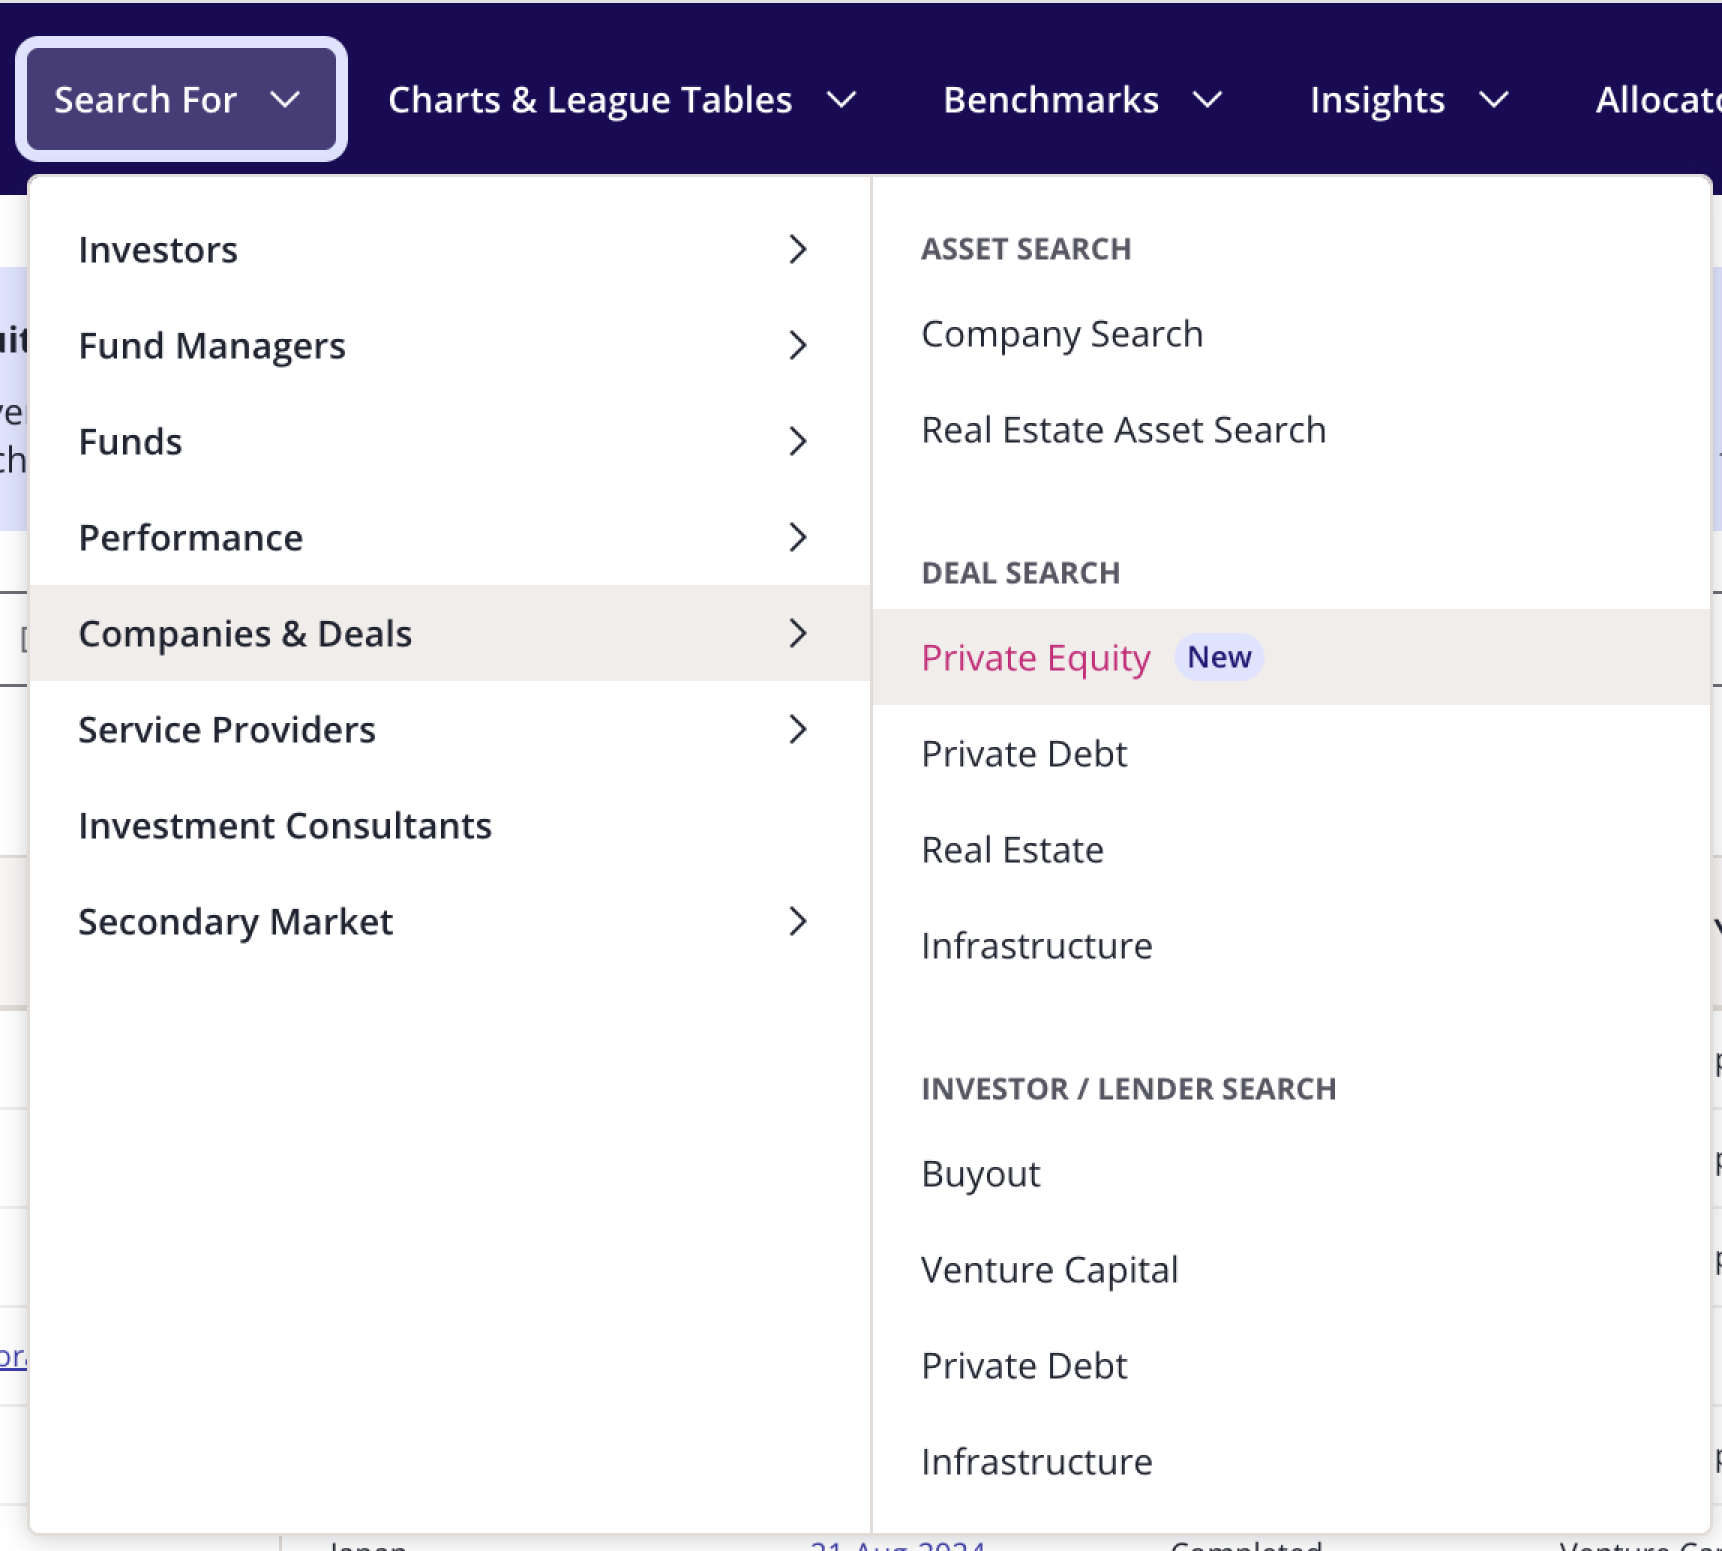Open Real Estate Asset Search

tap(1123, 430)
